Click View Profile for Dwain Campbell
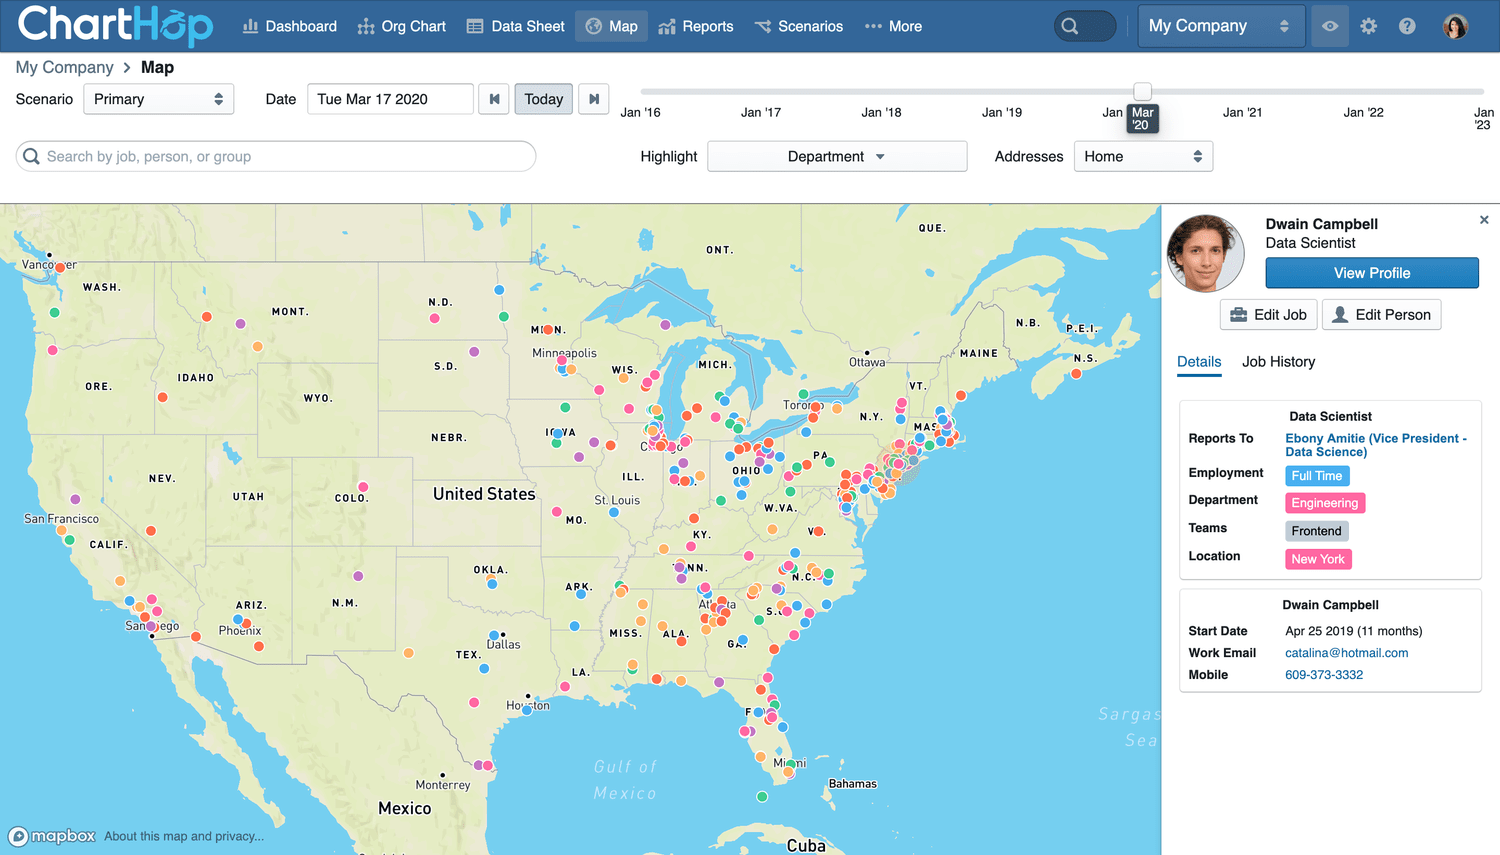 pyautogui.click(x=1371, y=272)
